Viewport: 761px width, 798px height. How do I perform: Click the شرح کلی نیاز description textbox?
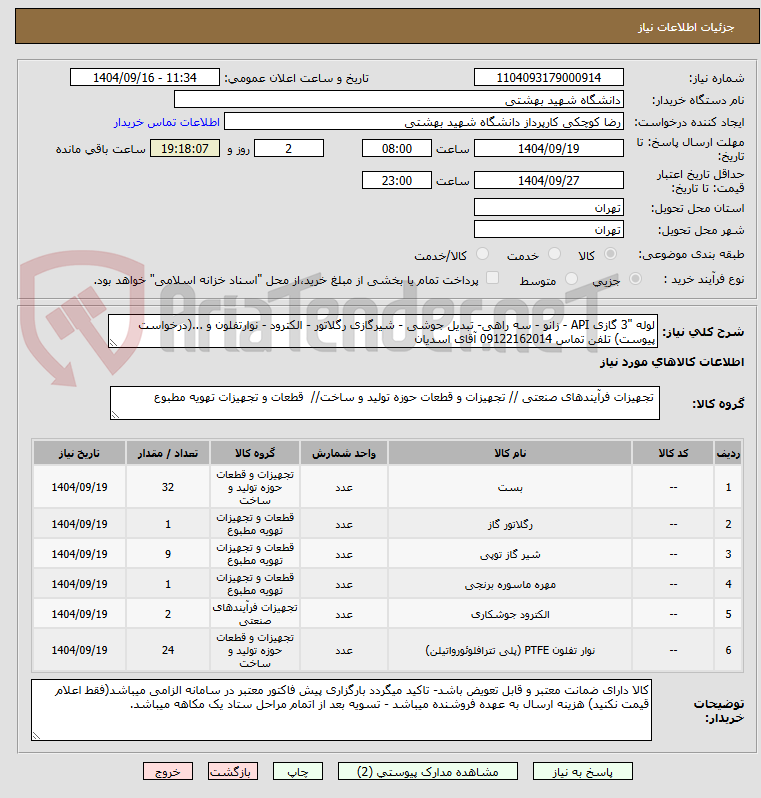383,331
